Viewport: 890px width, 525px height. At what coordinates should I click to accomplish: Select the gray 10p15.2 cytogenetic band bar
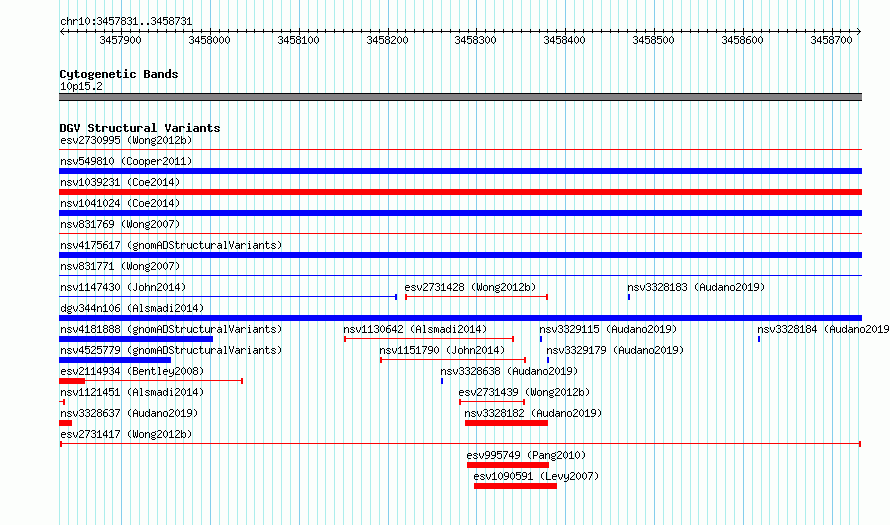click(x=460, y=97)
